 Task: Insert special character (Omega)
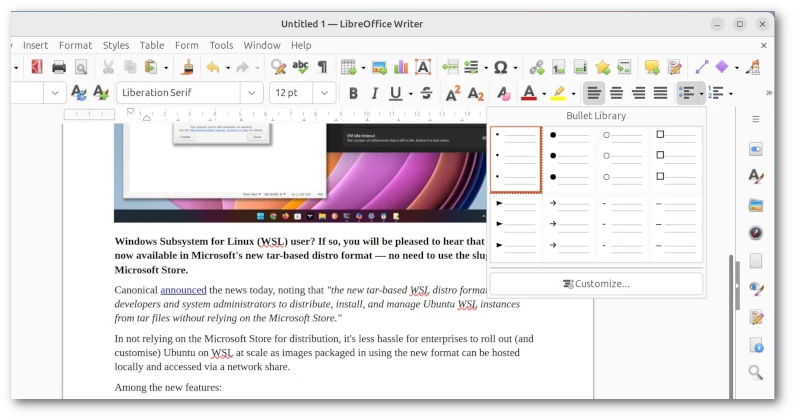501,67
